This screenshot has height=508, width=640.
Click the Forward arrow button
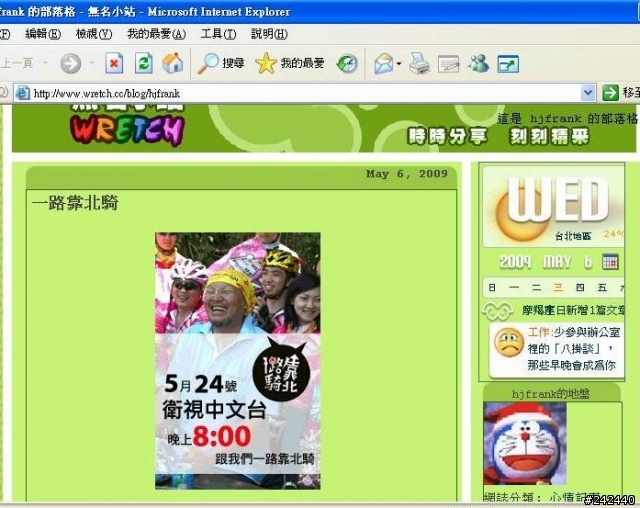click(x=71, y=63)
